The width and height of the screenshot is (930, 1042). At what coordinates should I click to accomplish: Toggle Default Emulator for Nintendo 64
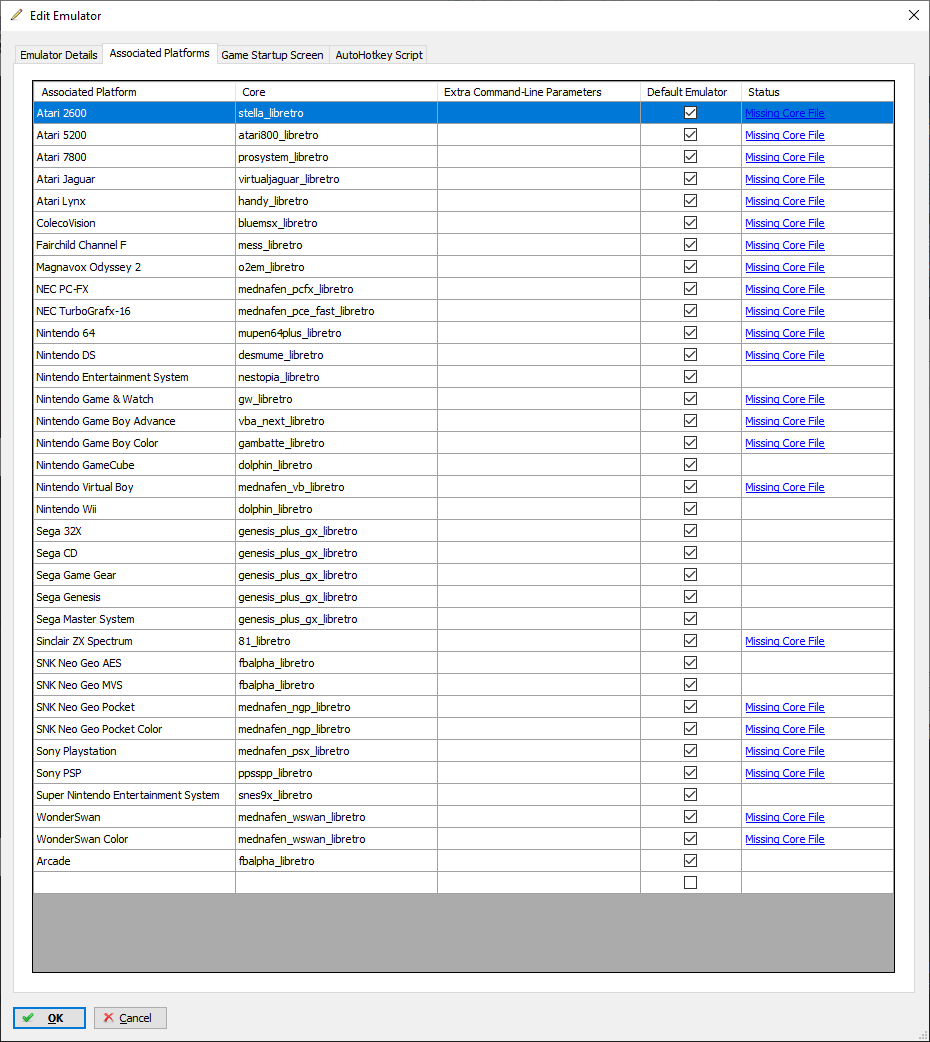click(x=691, y=333)
